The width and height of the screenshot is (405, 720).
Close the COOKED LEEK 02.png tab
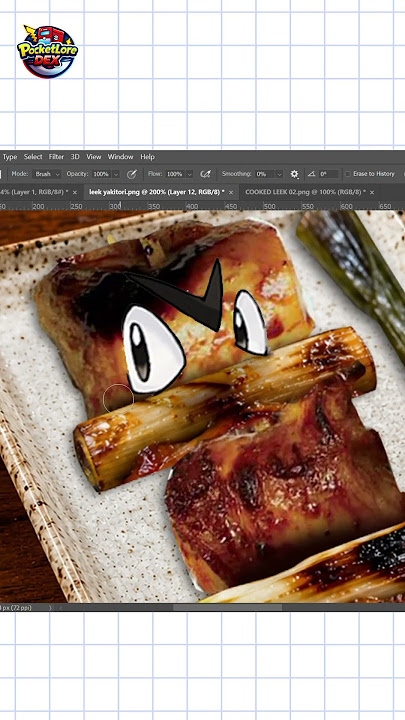372,192
